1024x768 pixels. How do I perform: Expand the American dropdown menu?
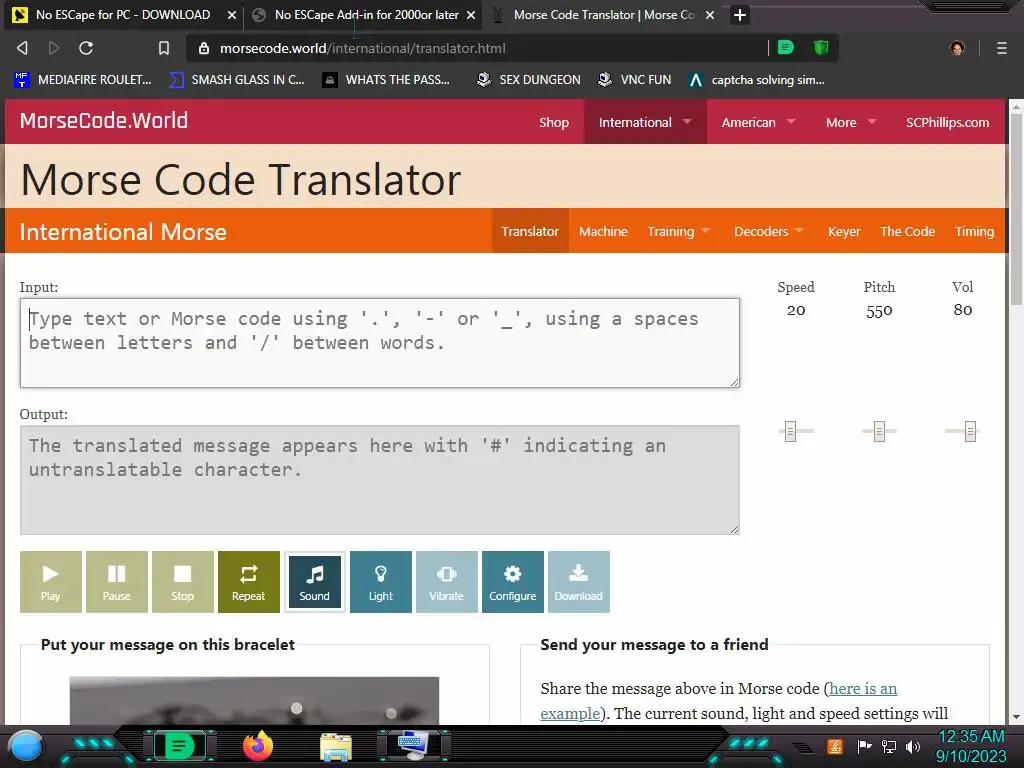758,122
